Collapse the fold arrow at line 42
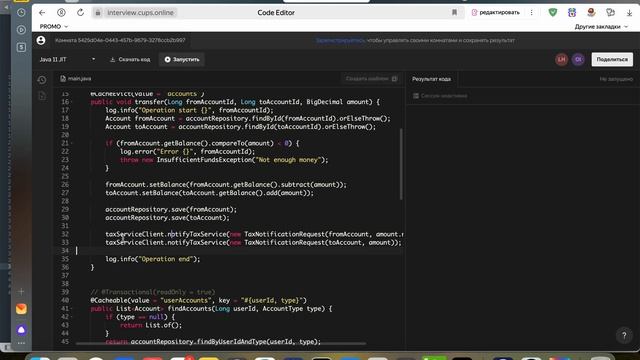 [72, 317]
